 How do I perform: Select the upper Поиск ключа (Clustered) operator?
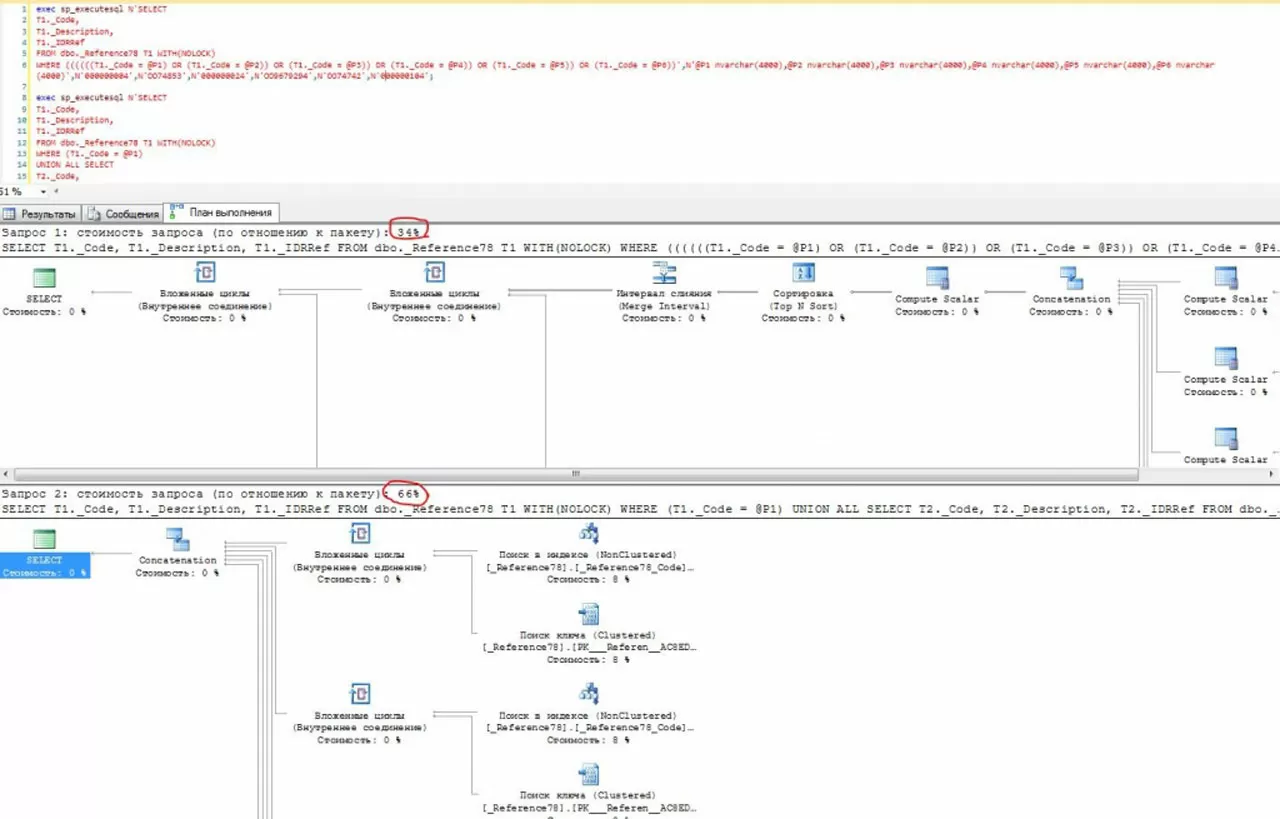pyautogui.click(x=588, y=633)
